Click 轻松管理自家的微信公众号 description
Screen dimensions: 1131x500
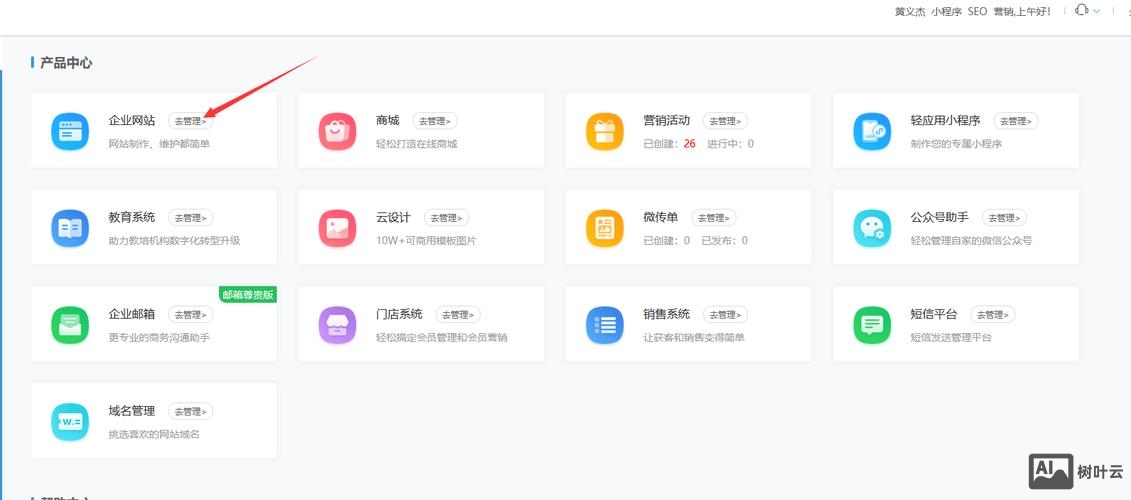pyautogui.click(x=971, y=240)
